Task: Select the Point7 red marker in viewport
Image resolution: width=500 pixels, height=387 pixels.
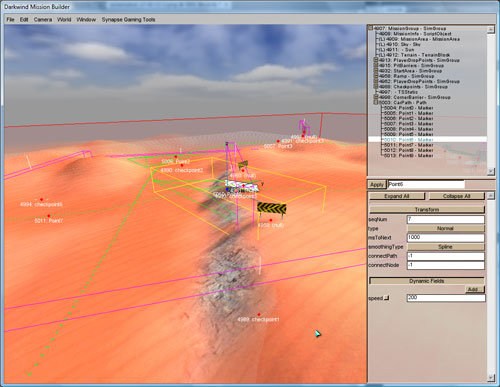Action: click(49, 216)
